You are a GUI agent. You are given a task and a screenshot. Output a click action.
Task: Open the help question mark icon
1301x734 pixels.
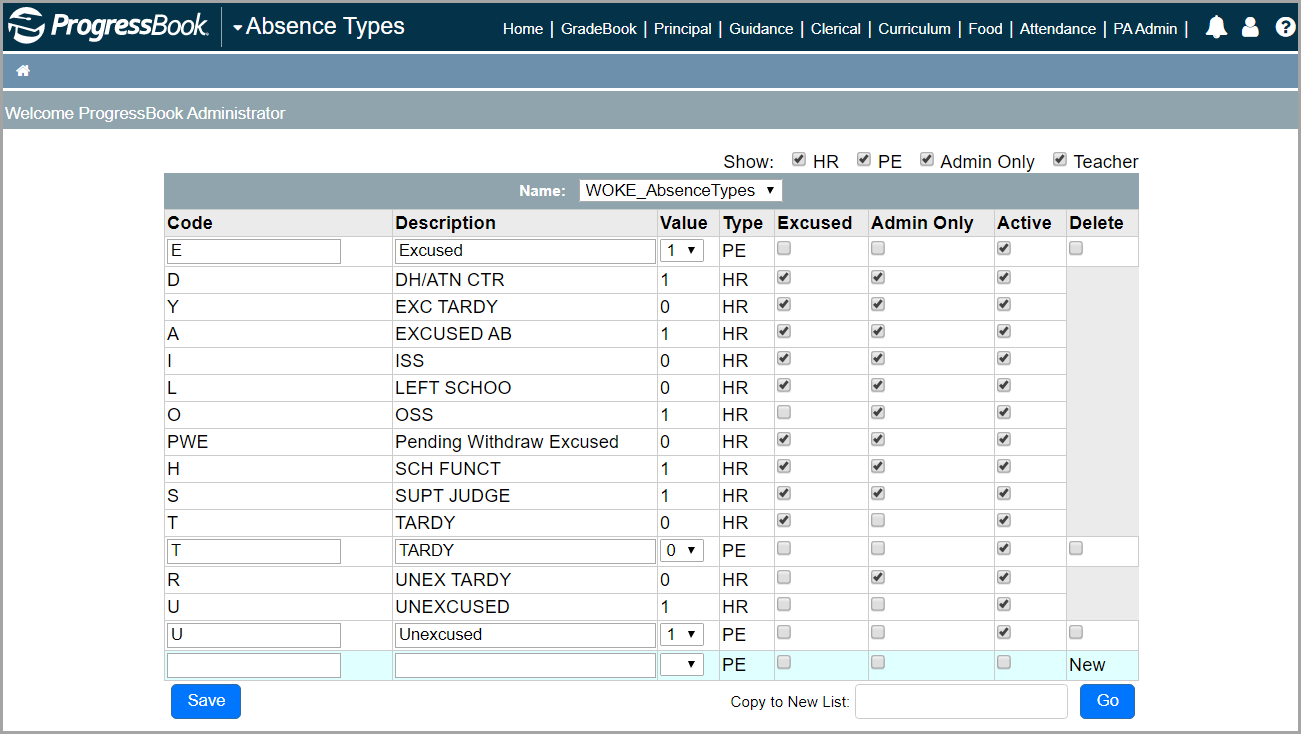[1285, 27]
